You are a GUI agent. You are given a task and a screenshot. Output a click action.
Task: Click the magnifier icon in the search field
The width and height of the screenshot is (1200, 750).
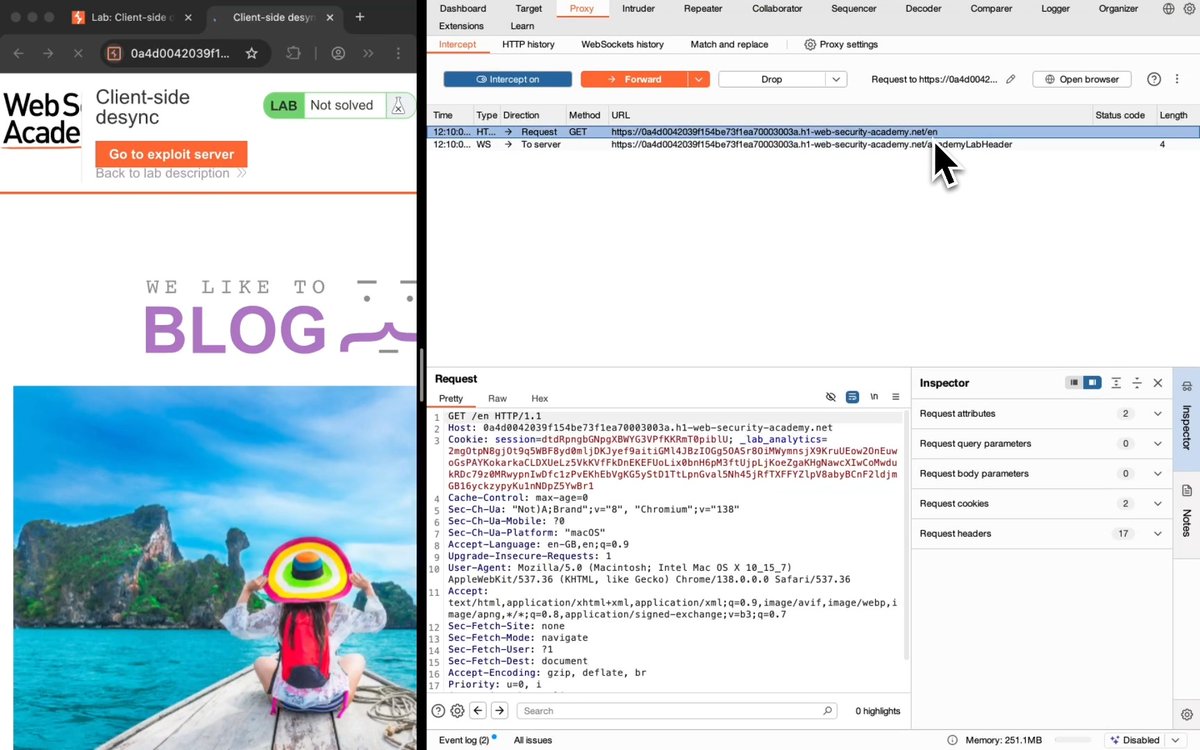827,711
